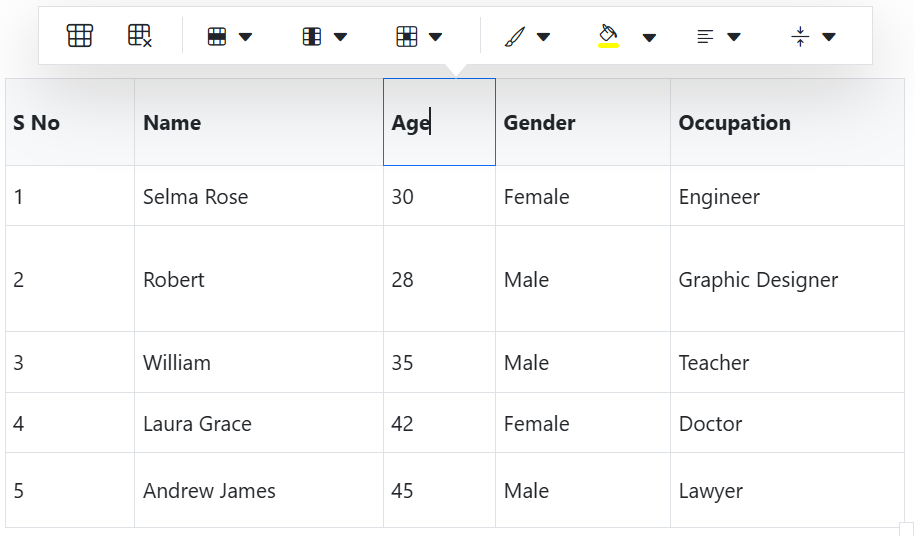Click the vertical alignment icon
This screenshot has width=914, height=536.
(x=800, y=37)
